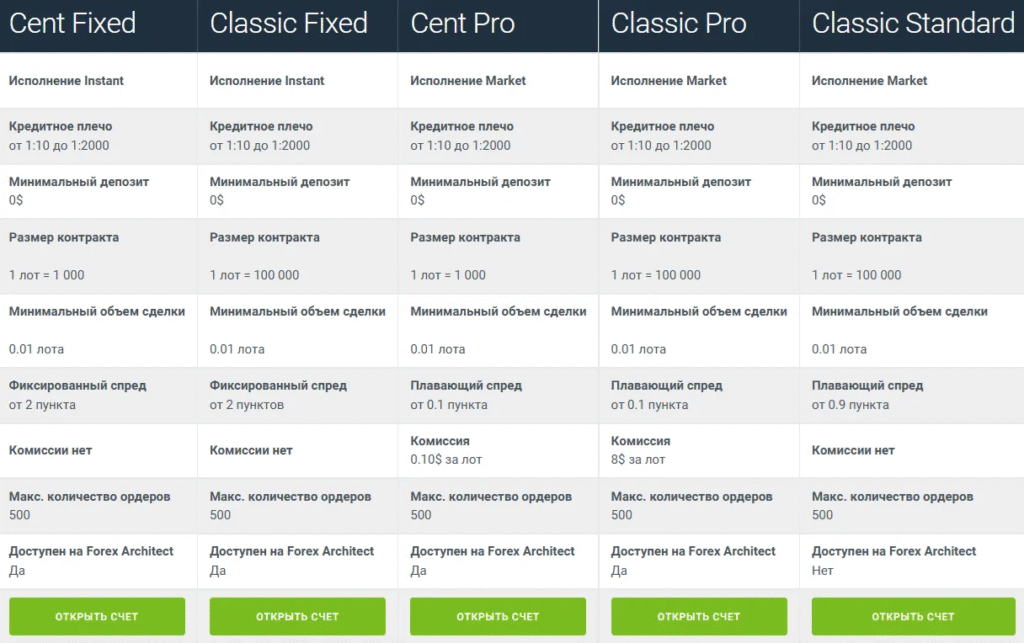Image resolution: width=1024 pixels, height=643 pixels.
Task: Click 1 лот = 1 000 in Cent Pro
Action: pyautogui.click(x=448, y=275)
